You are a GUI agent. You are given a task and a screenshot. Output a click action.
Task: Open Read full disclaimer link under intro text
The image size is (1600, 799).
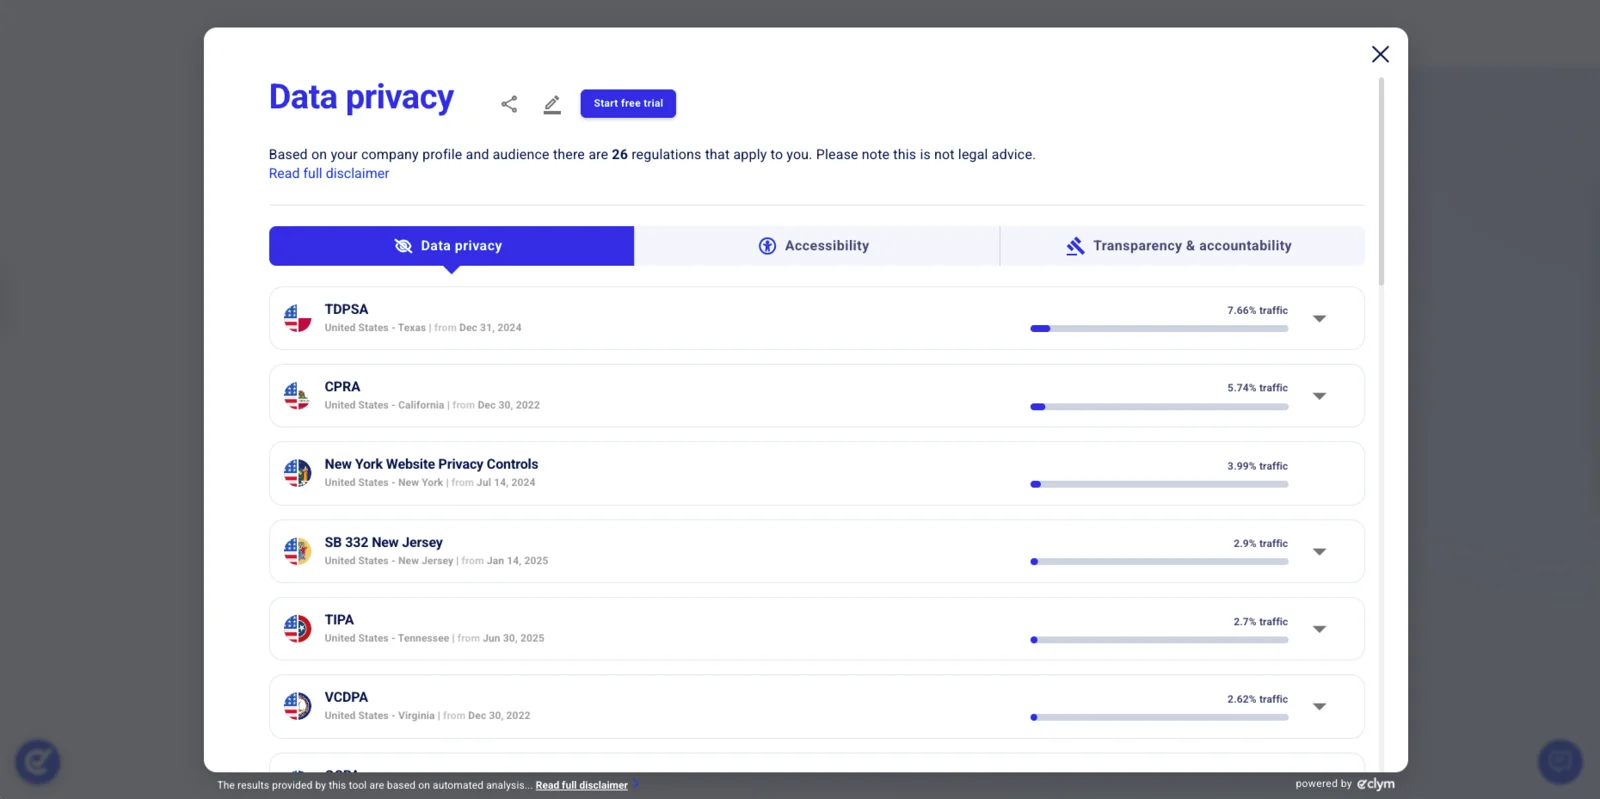pyautogui.click(x=329, y=174)
